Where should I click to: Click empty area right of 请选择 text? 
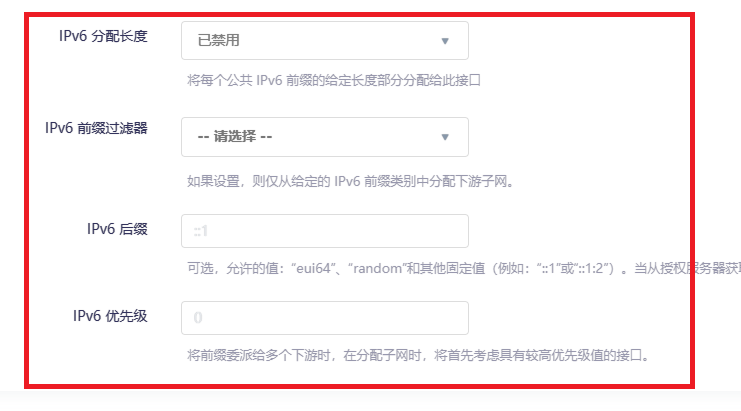pyautogui.click(x=354, y=137)
